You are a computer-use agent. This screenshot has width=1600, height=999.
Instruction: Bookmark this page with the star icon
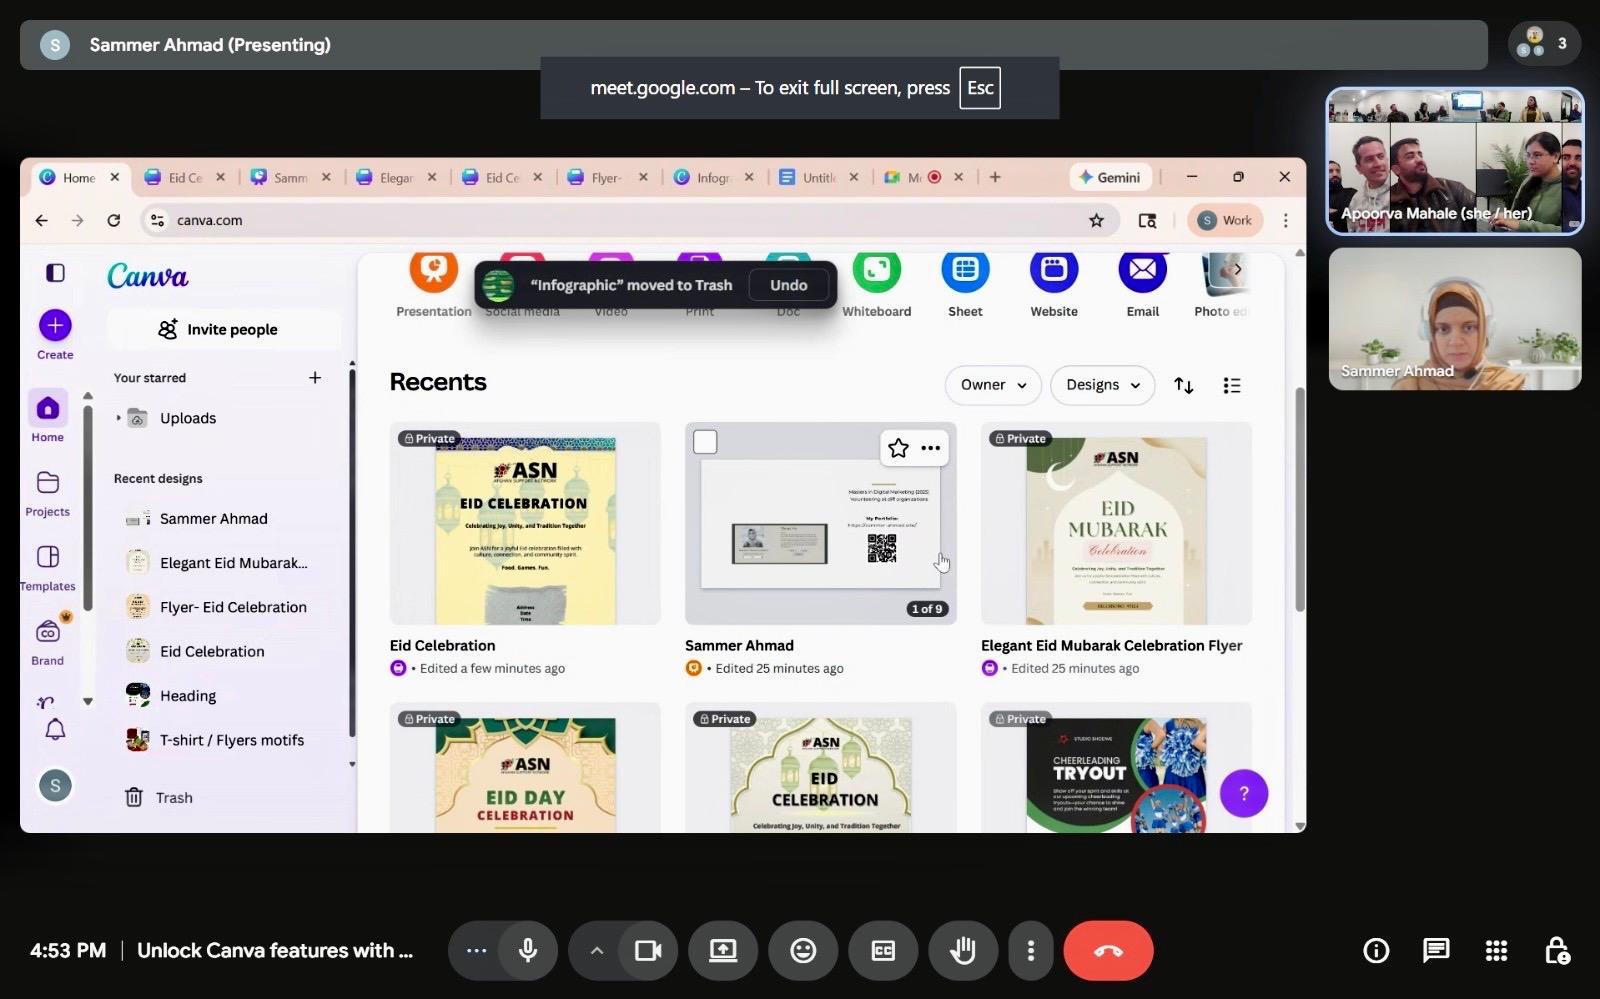(x=1096, y=220)
